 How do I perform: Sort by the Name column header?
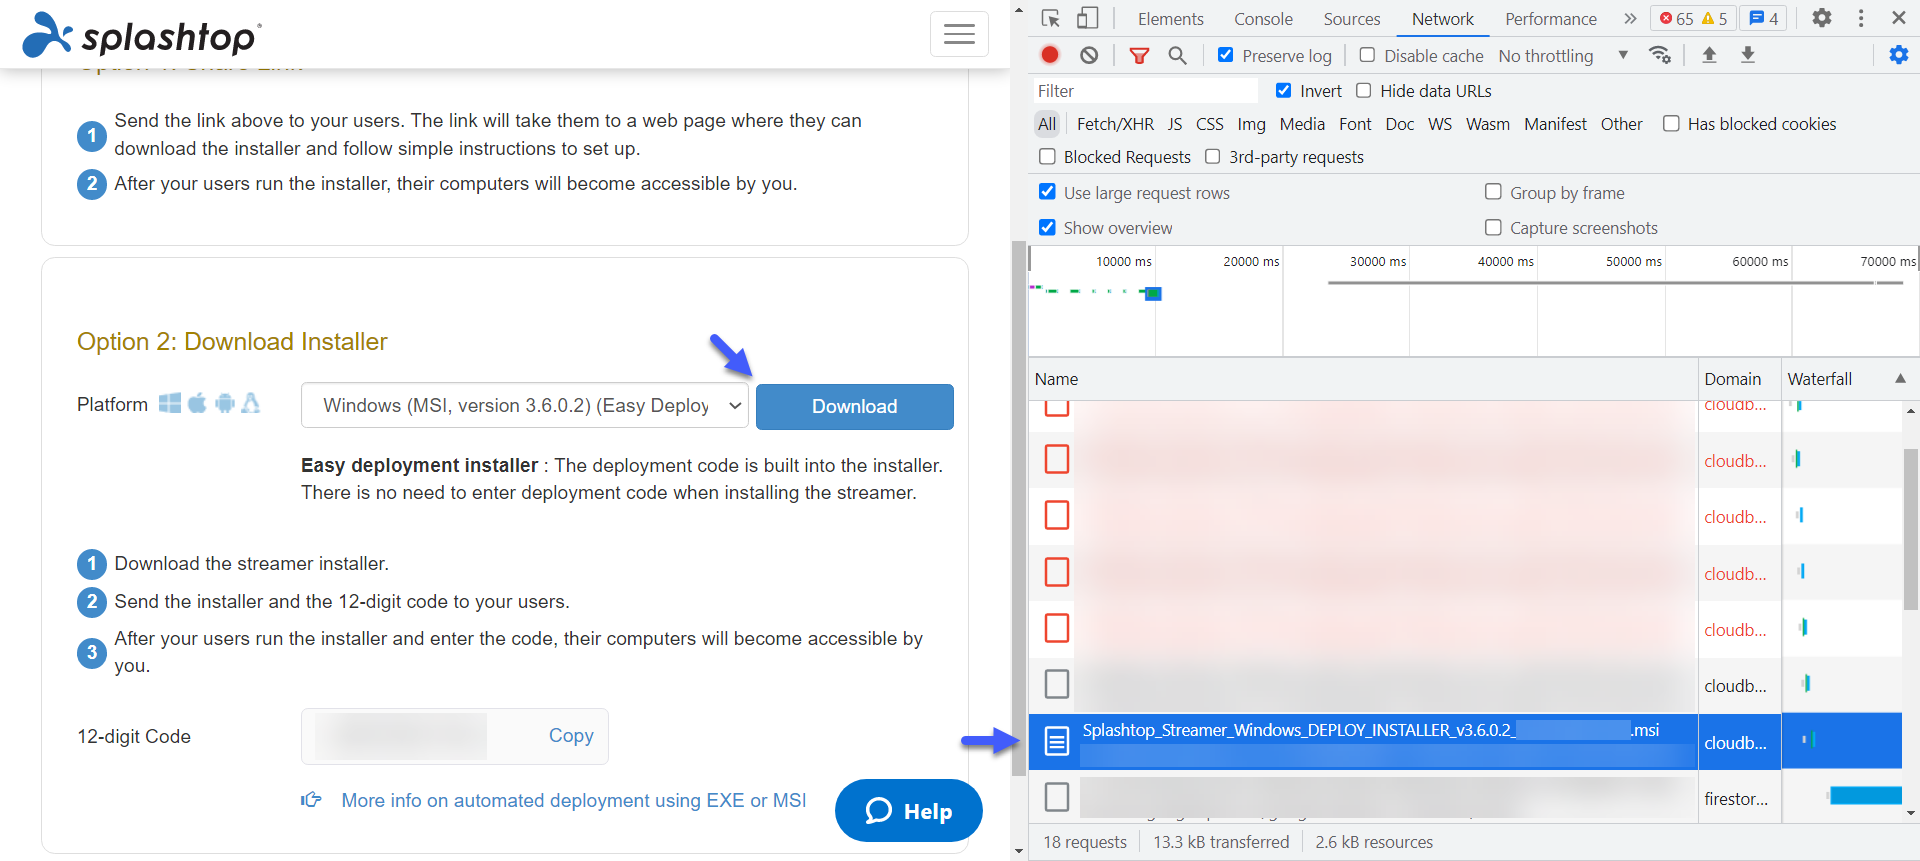[1363, 379]
